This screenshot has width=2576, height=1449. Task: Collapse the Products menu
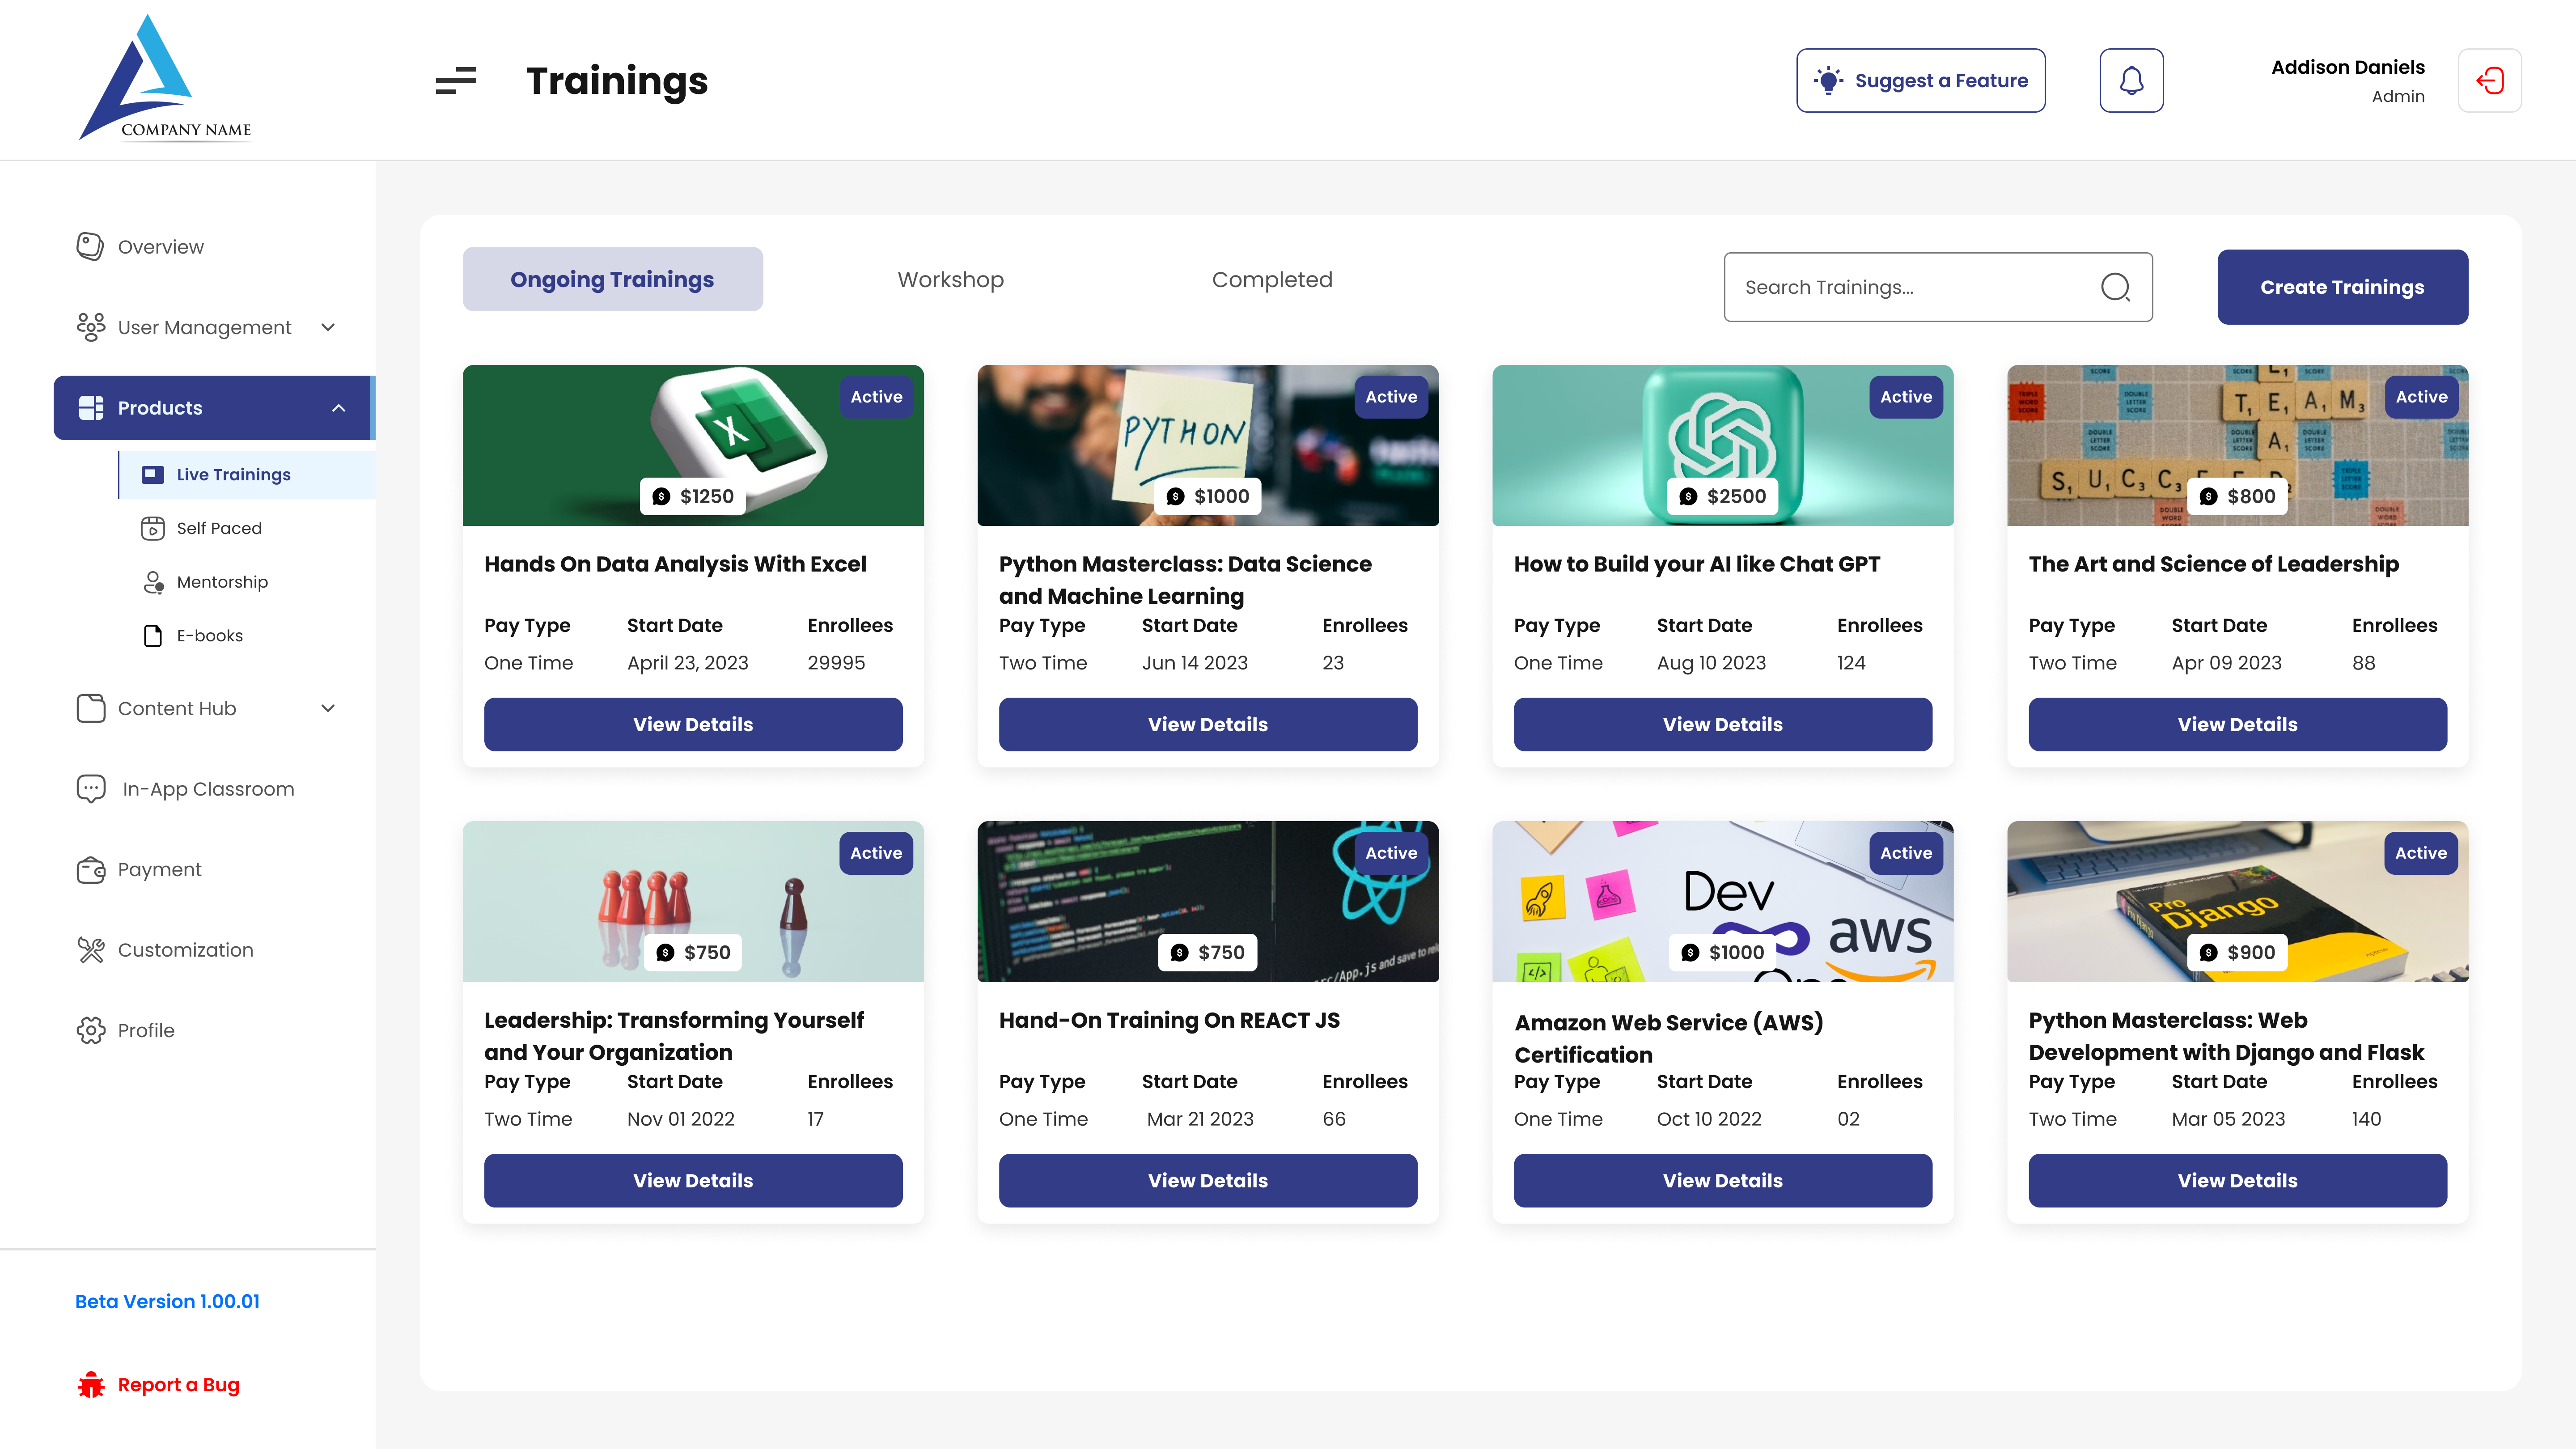pos(339,408)
